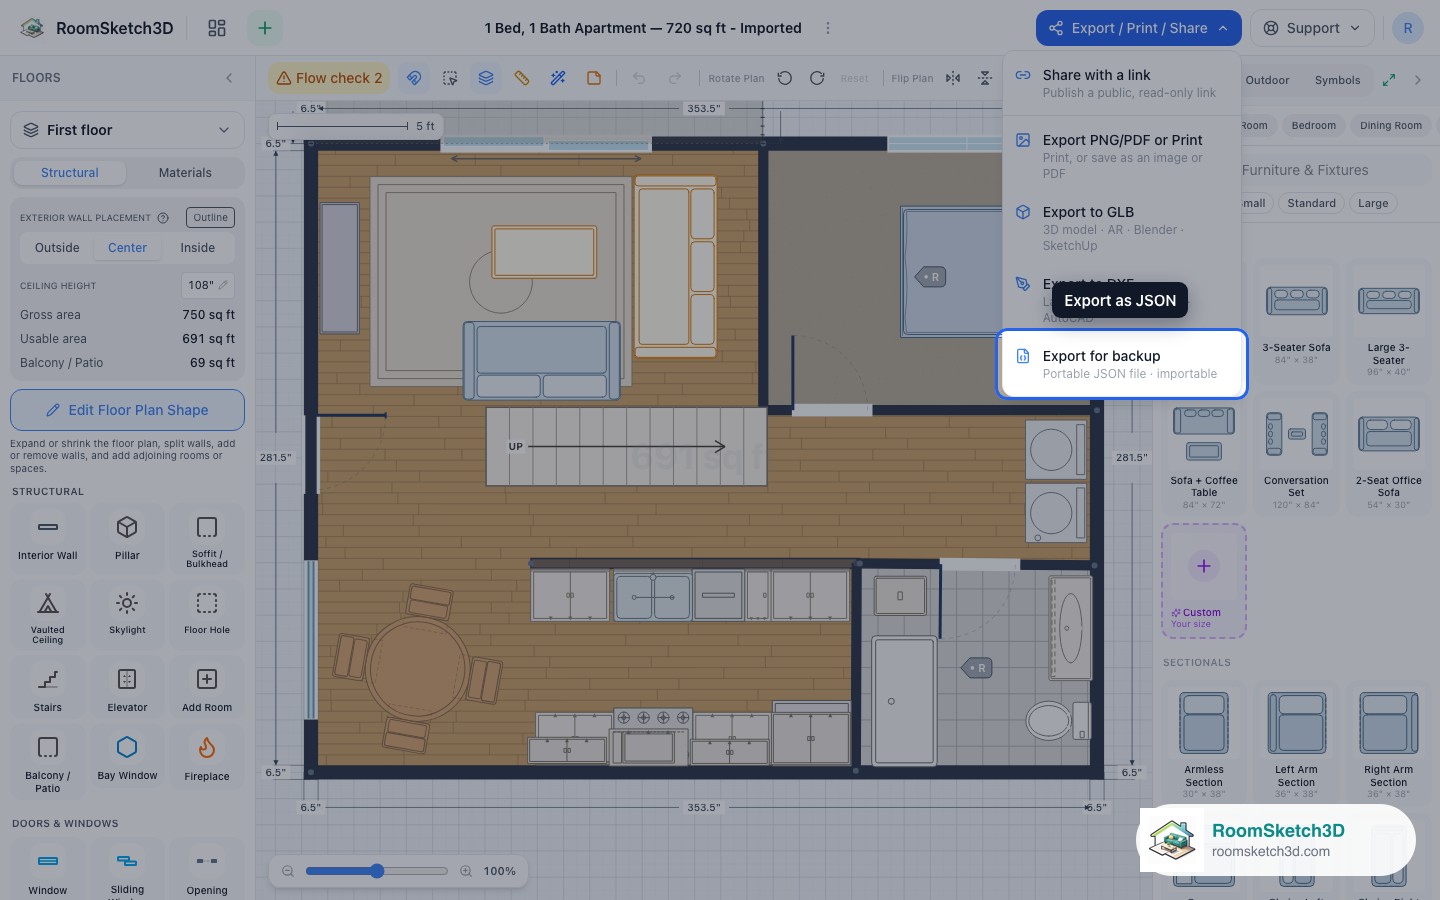Rotate the plan clockwise
The image size is (1440, 900).
coord(817,78)
